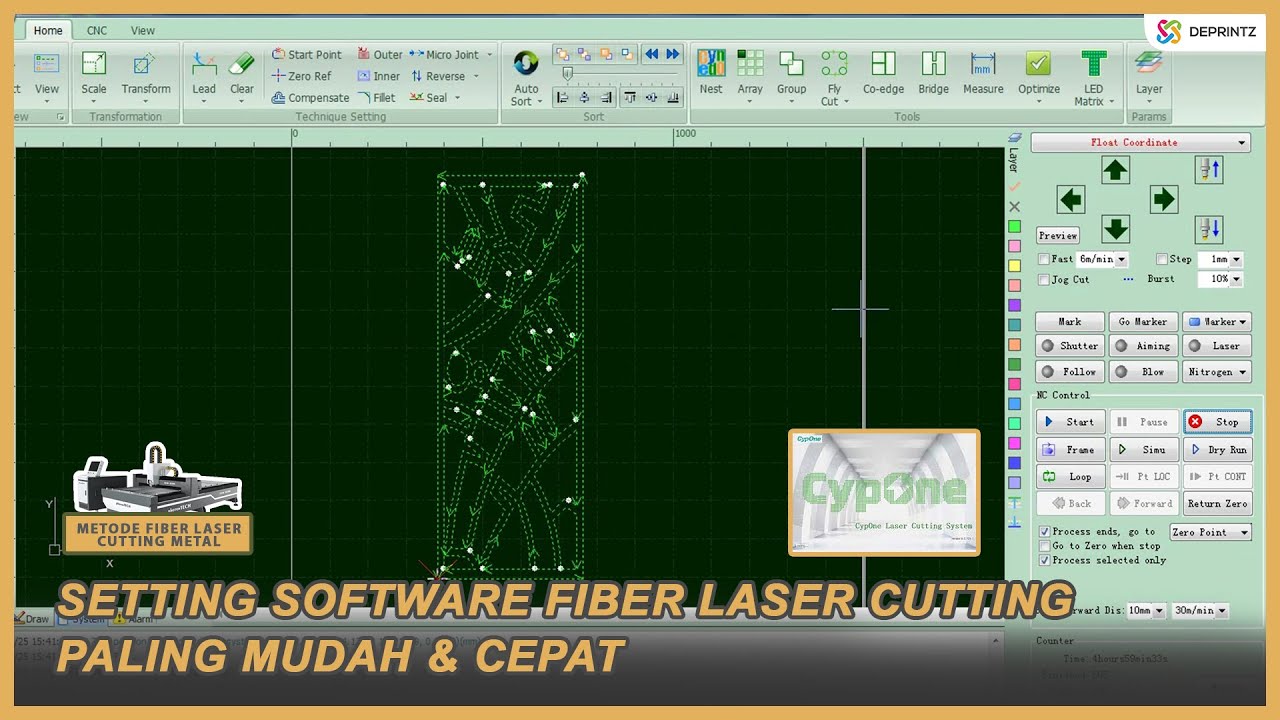The width and height of the screenshot is (1280, 720).
Task: Run the Nest tool
Action: (711, 72)
